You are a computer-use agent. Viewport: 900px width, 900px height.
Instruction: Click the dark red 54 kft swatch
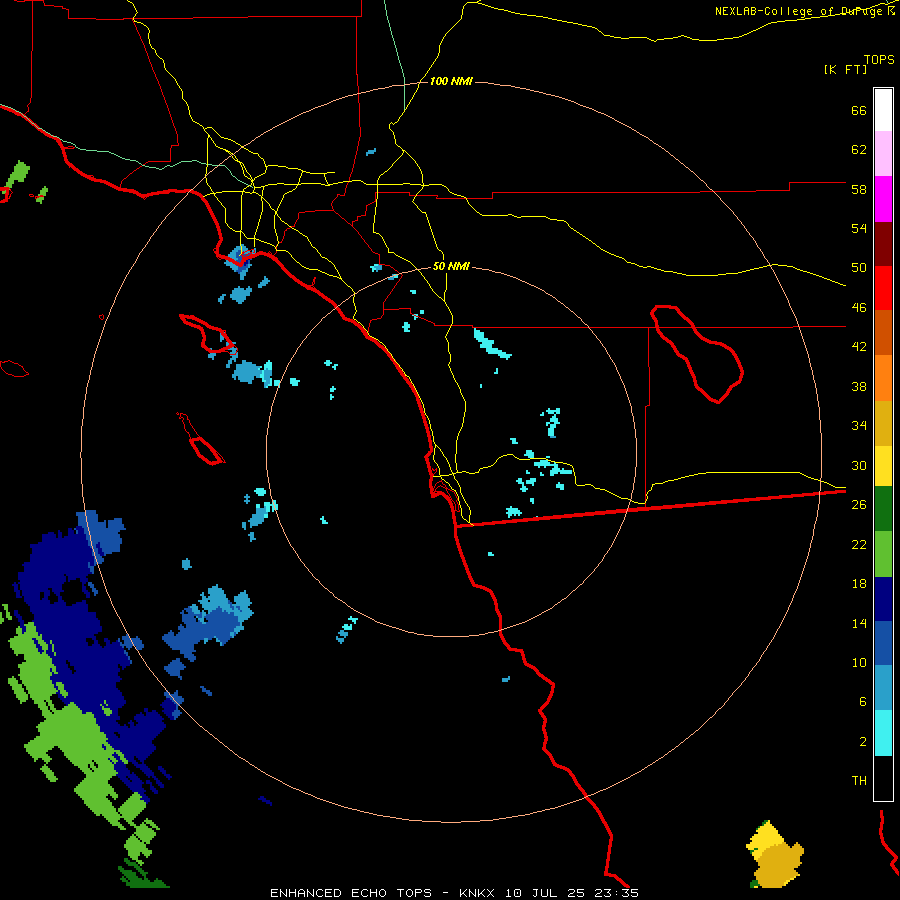point(883,243)
